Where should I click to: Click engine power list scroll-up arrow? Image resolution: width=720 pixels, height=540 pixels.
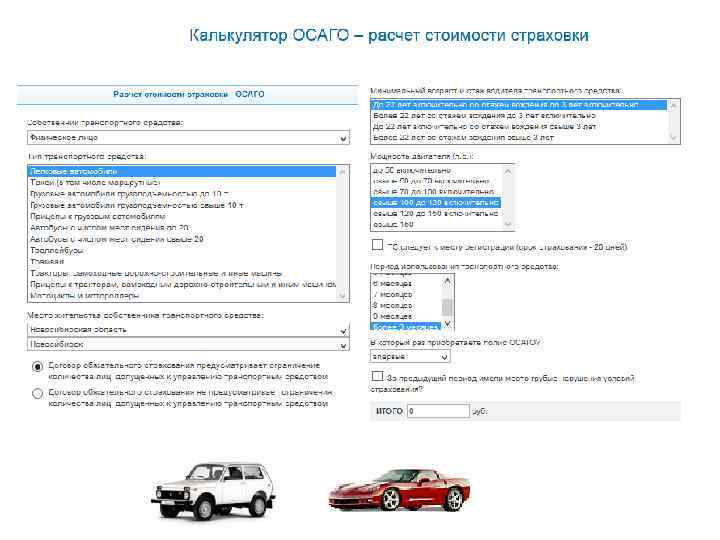tap(508, 171)
